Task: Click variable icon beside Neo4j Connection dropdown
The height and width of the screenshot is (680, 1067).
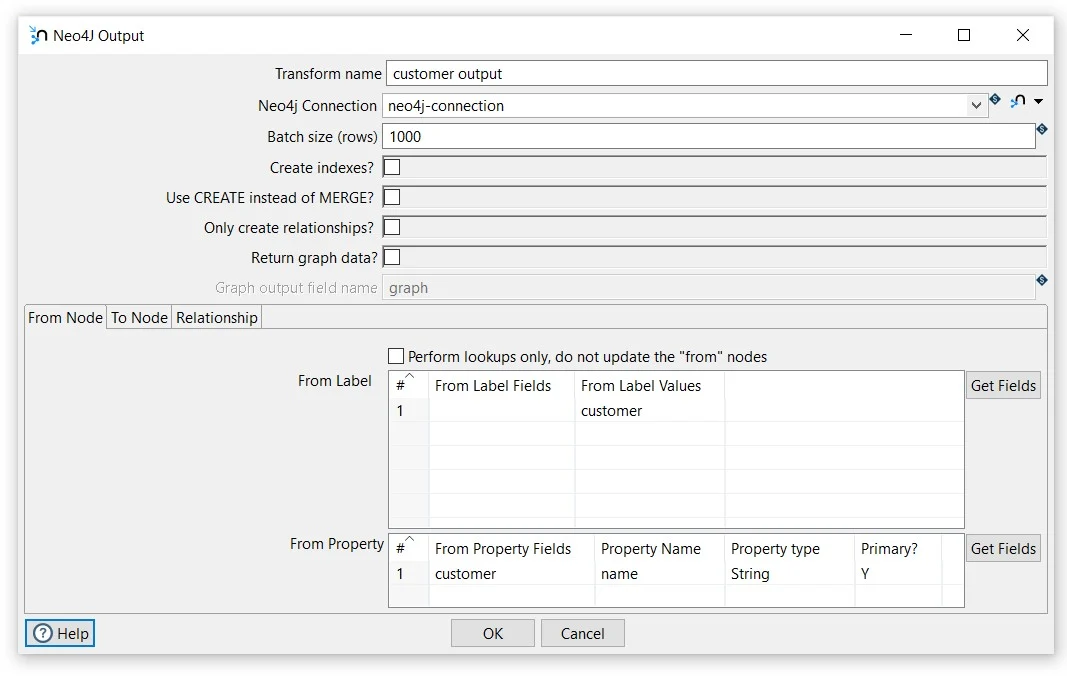Action: pyautogui.click(x=995, y=100)
